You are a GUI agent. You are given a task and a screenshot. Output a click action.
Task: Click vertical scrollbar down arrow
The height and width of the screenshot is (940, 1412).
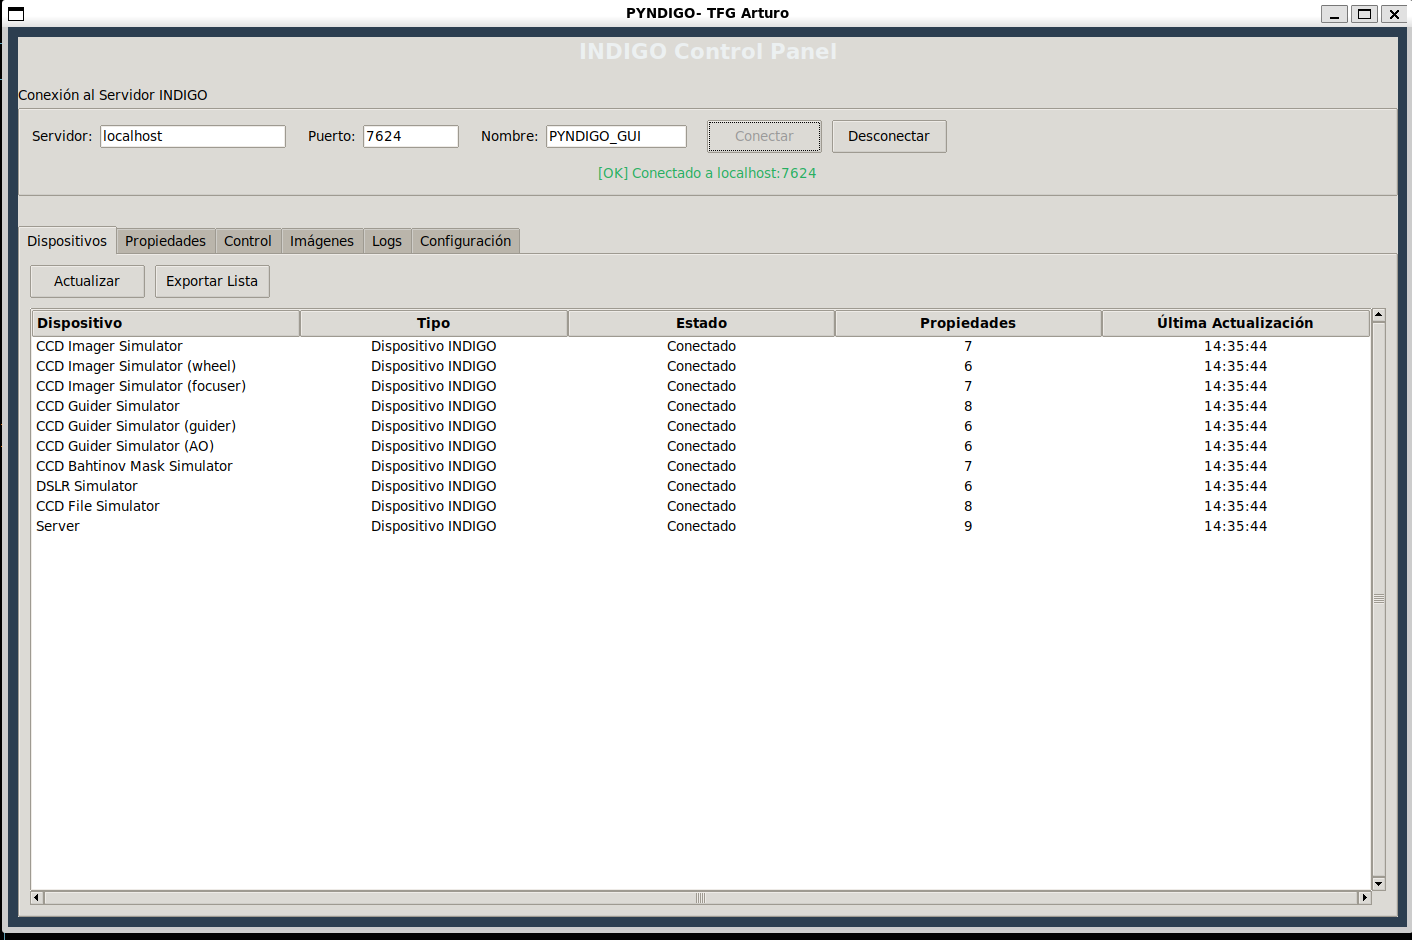point(1379,883)
